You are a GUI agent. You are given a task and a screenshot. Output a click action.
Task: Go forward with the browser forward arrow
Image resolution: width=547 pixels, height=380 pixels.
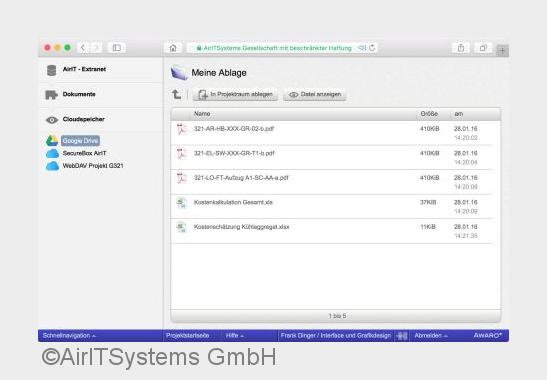(x=97, y=48)
